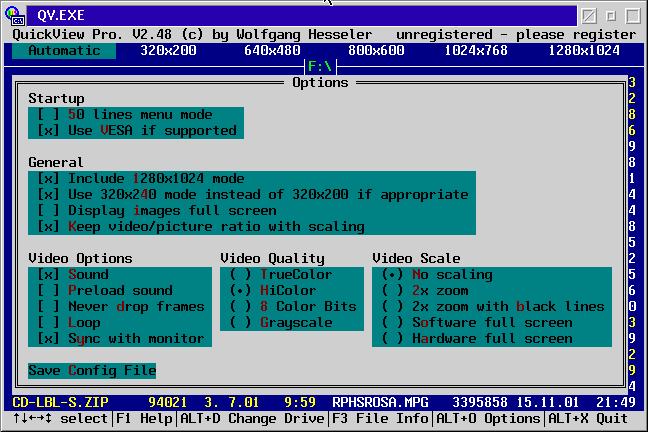Click 'QuickView Pro. V2.48' header text
The image size is (648, 432).
[x=92, y=34]
